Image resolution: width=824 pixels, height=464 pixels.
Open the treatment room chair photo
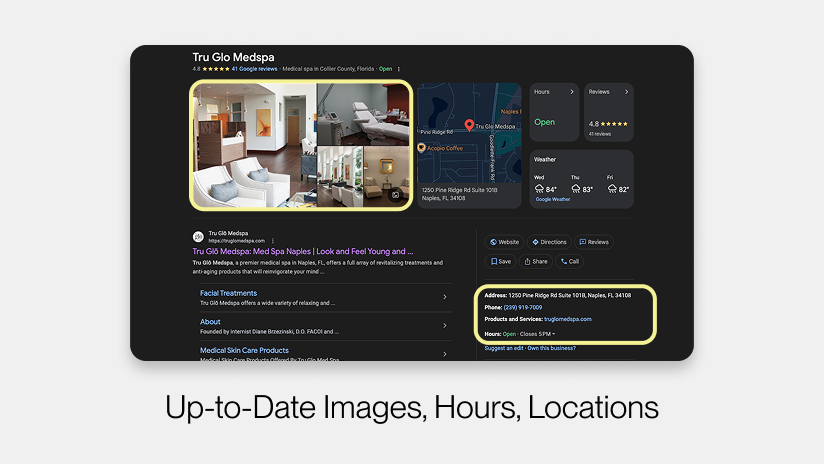click(363, 114)
